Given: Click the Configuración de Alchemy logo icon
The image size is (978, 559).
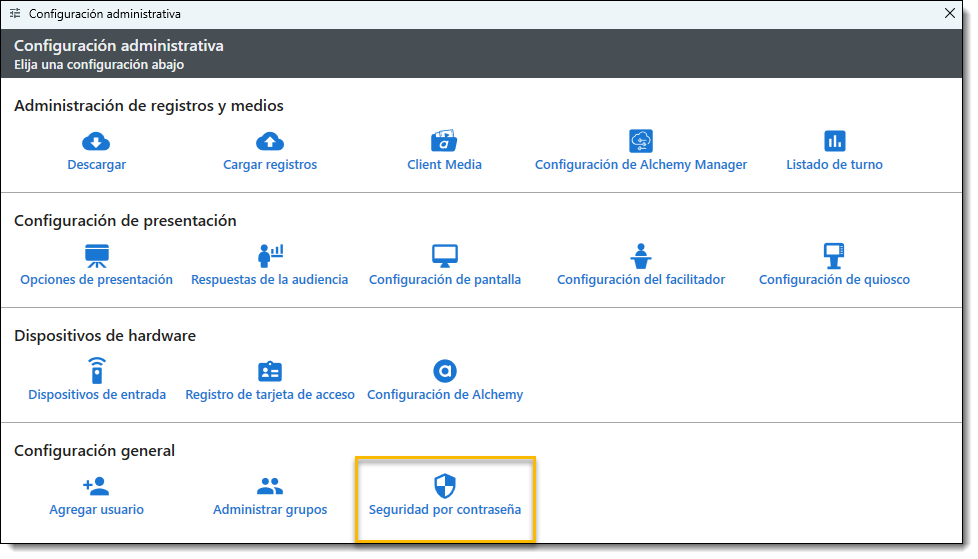Looking at the screenshot, I should pos(444,371).
